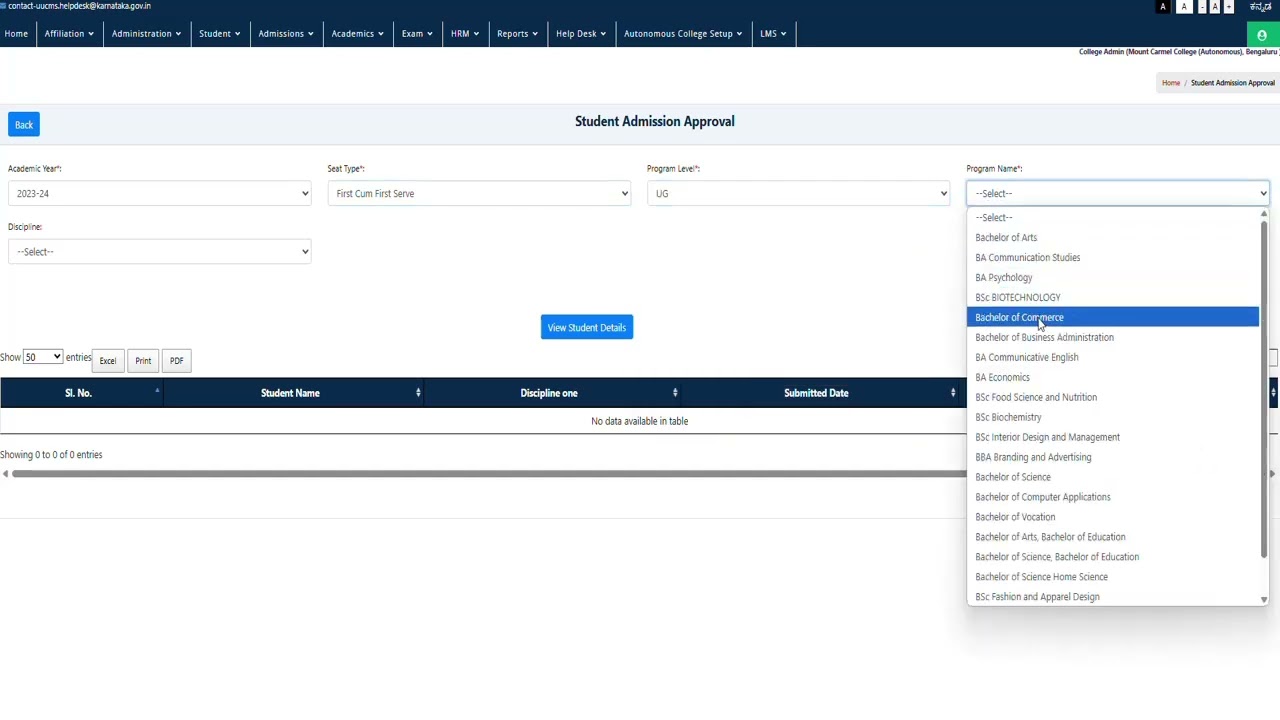Open Help Desk menu
The height and width of the screenshot is (720, 1280).
tap(580, 34)
